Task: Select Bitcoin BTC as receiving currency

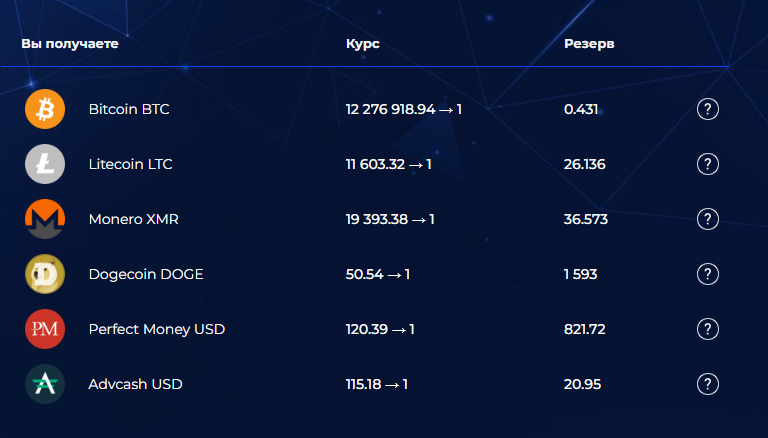Action: click(129, 109)
